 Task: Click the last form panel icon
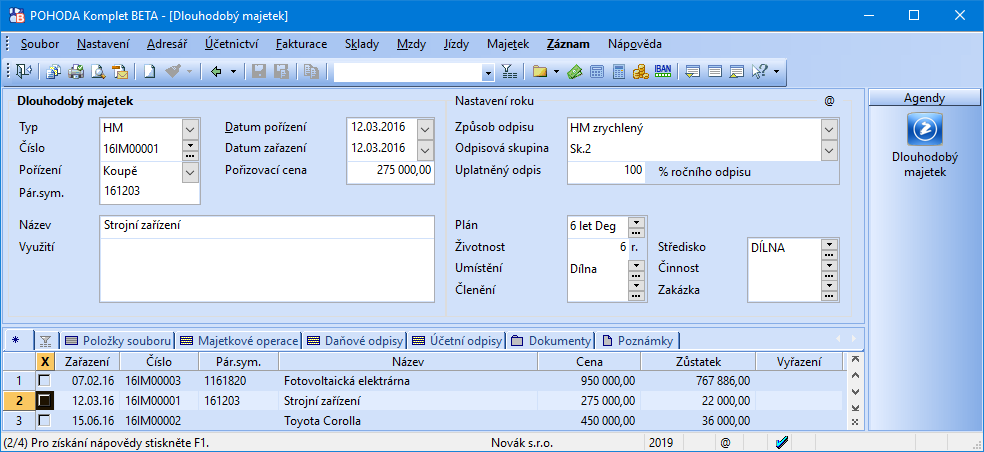(737, 72)
